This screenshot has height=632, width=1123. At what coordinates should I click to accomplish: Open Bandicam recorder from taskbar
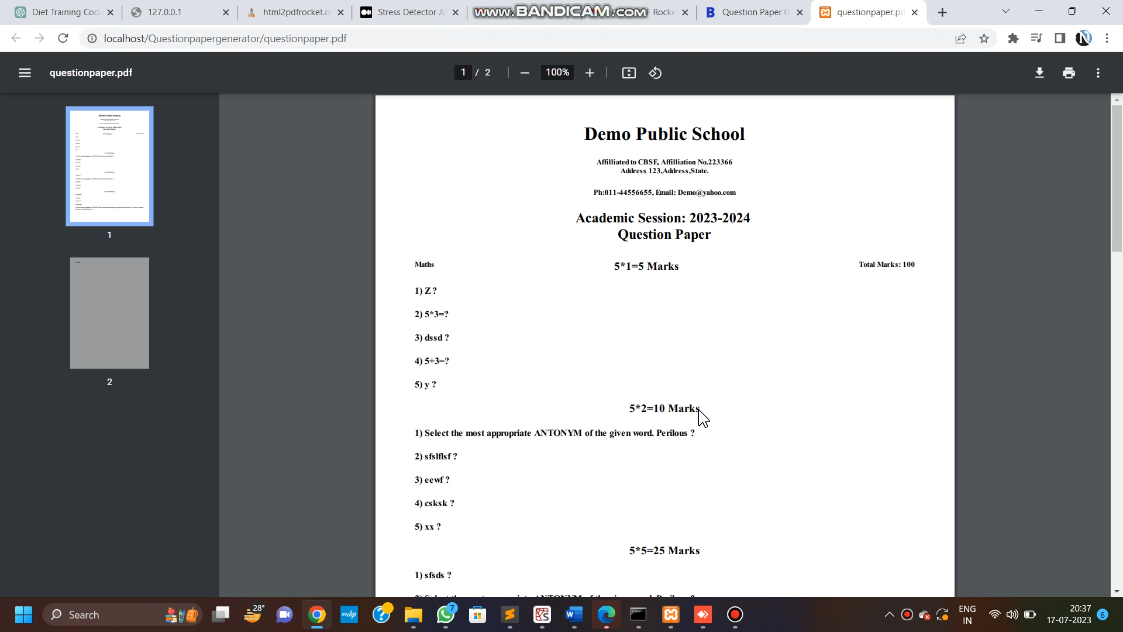(x=735, y=615)
